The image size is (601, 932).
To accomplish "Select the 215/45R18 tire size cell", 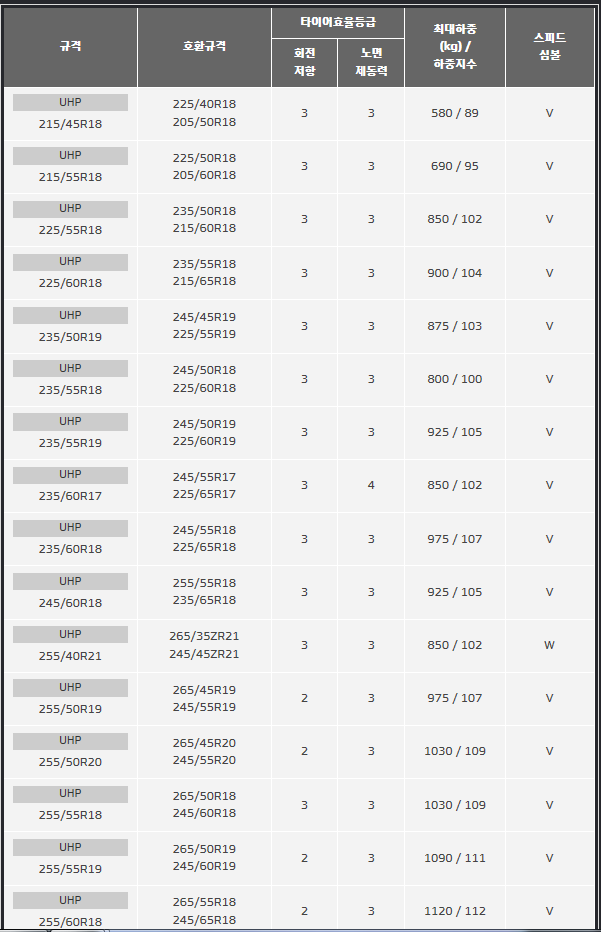I will coord(70,124).
